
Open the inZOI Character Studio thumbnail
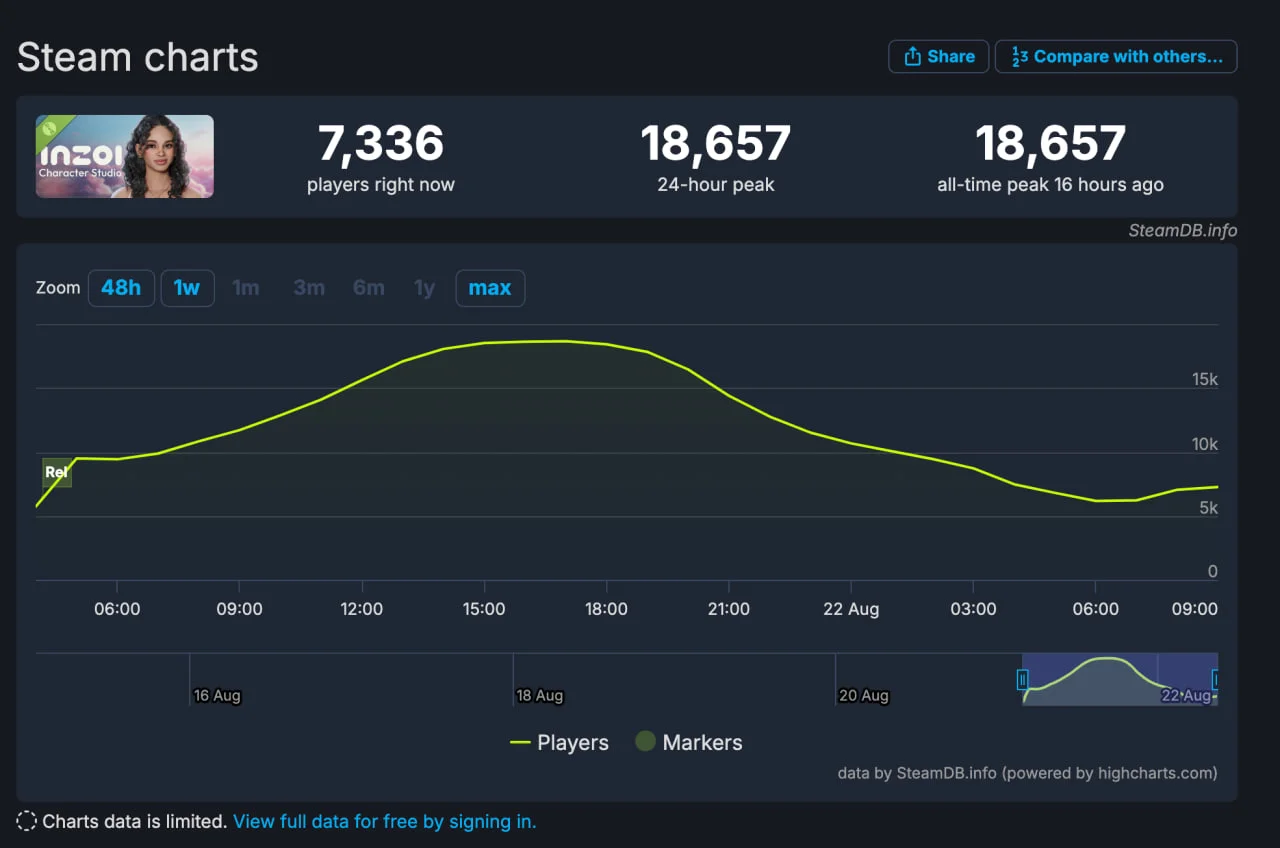[125, 156]
